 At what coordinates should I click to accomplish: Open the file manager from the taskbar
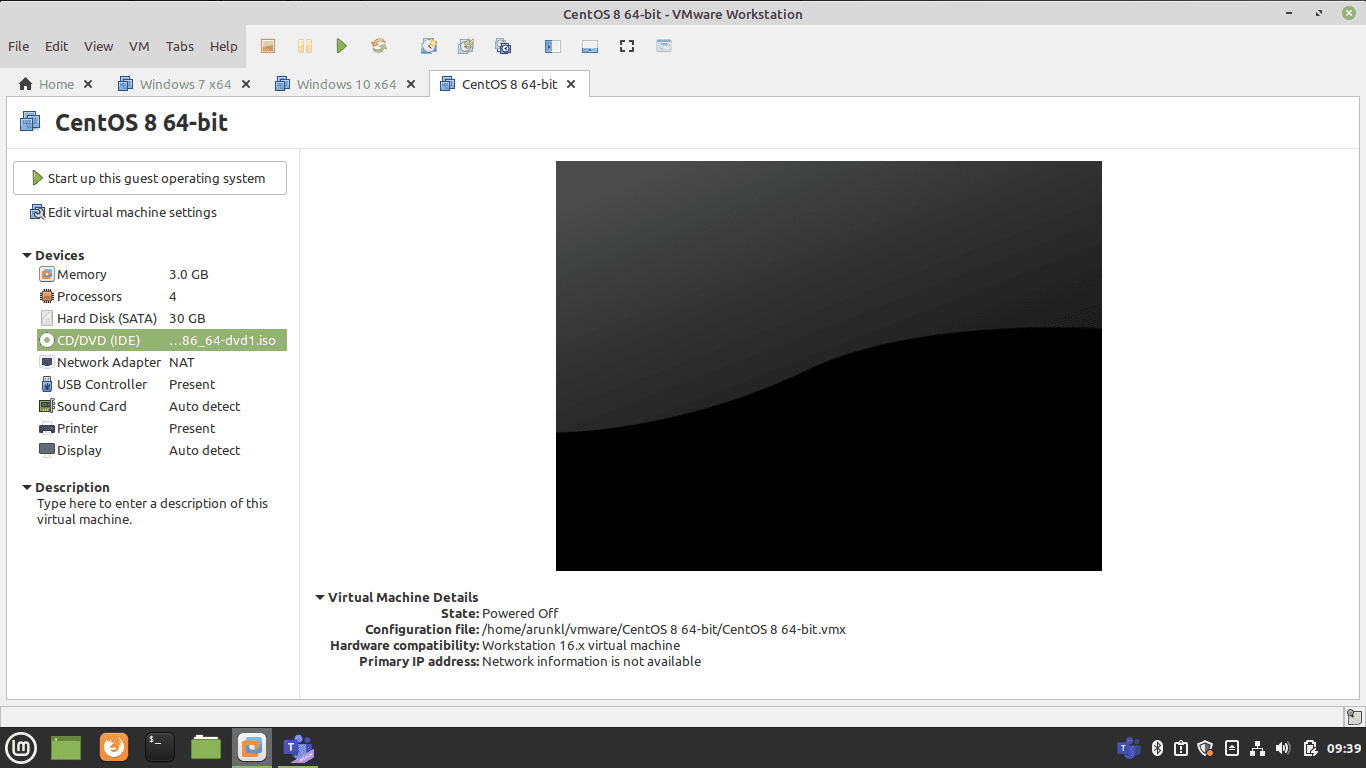(x=206, y=746)
